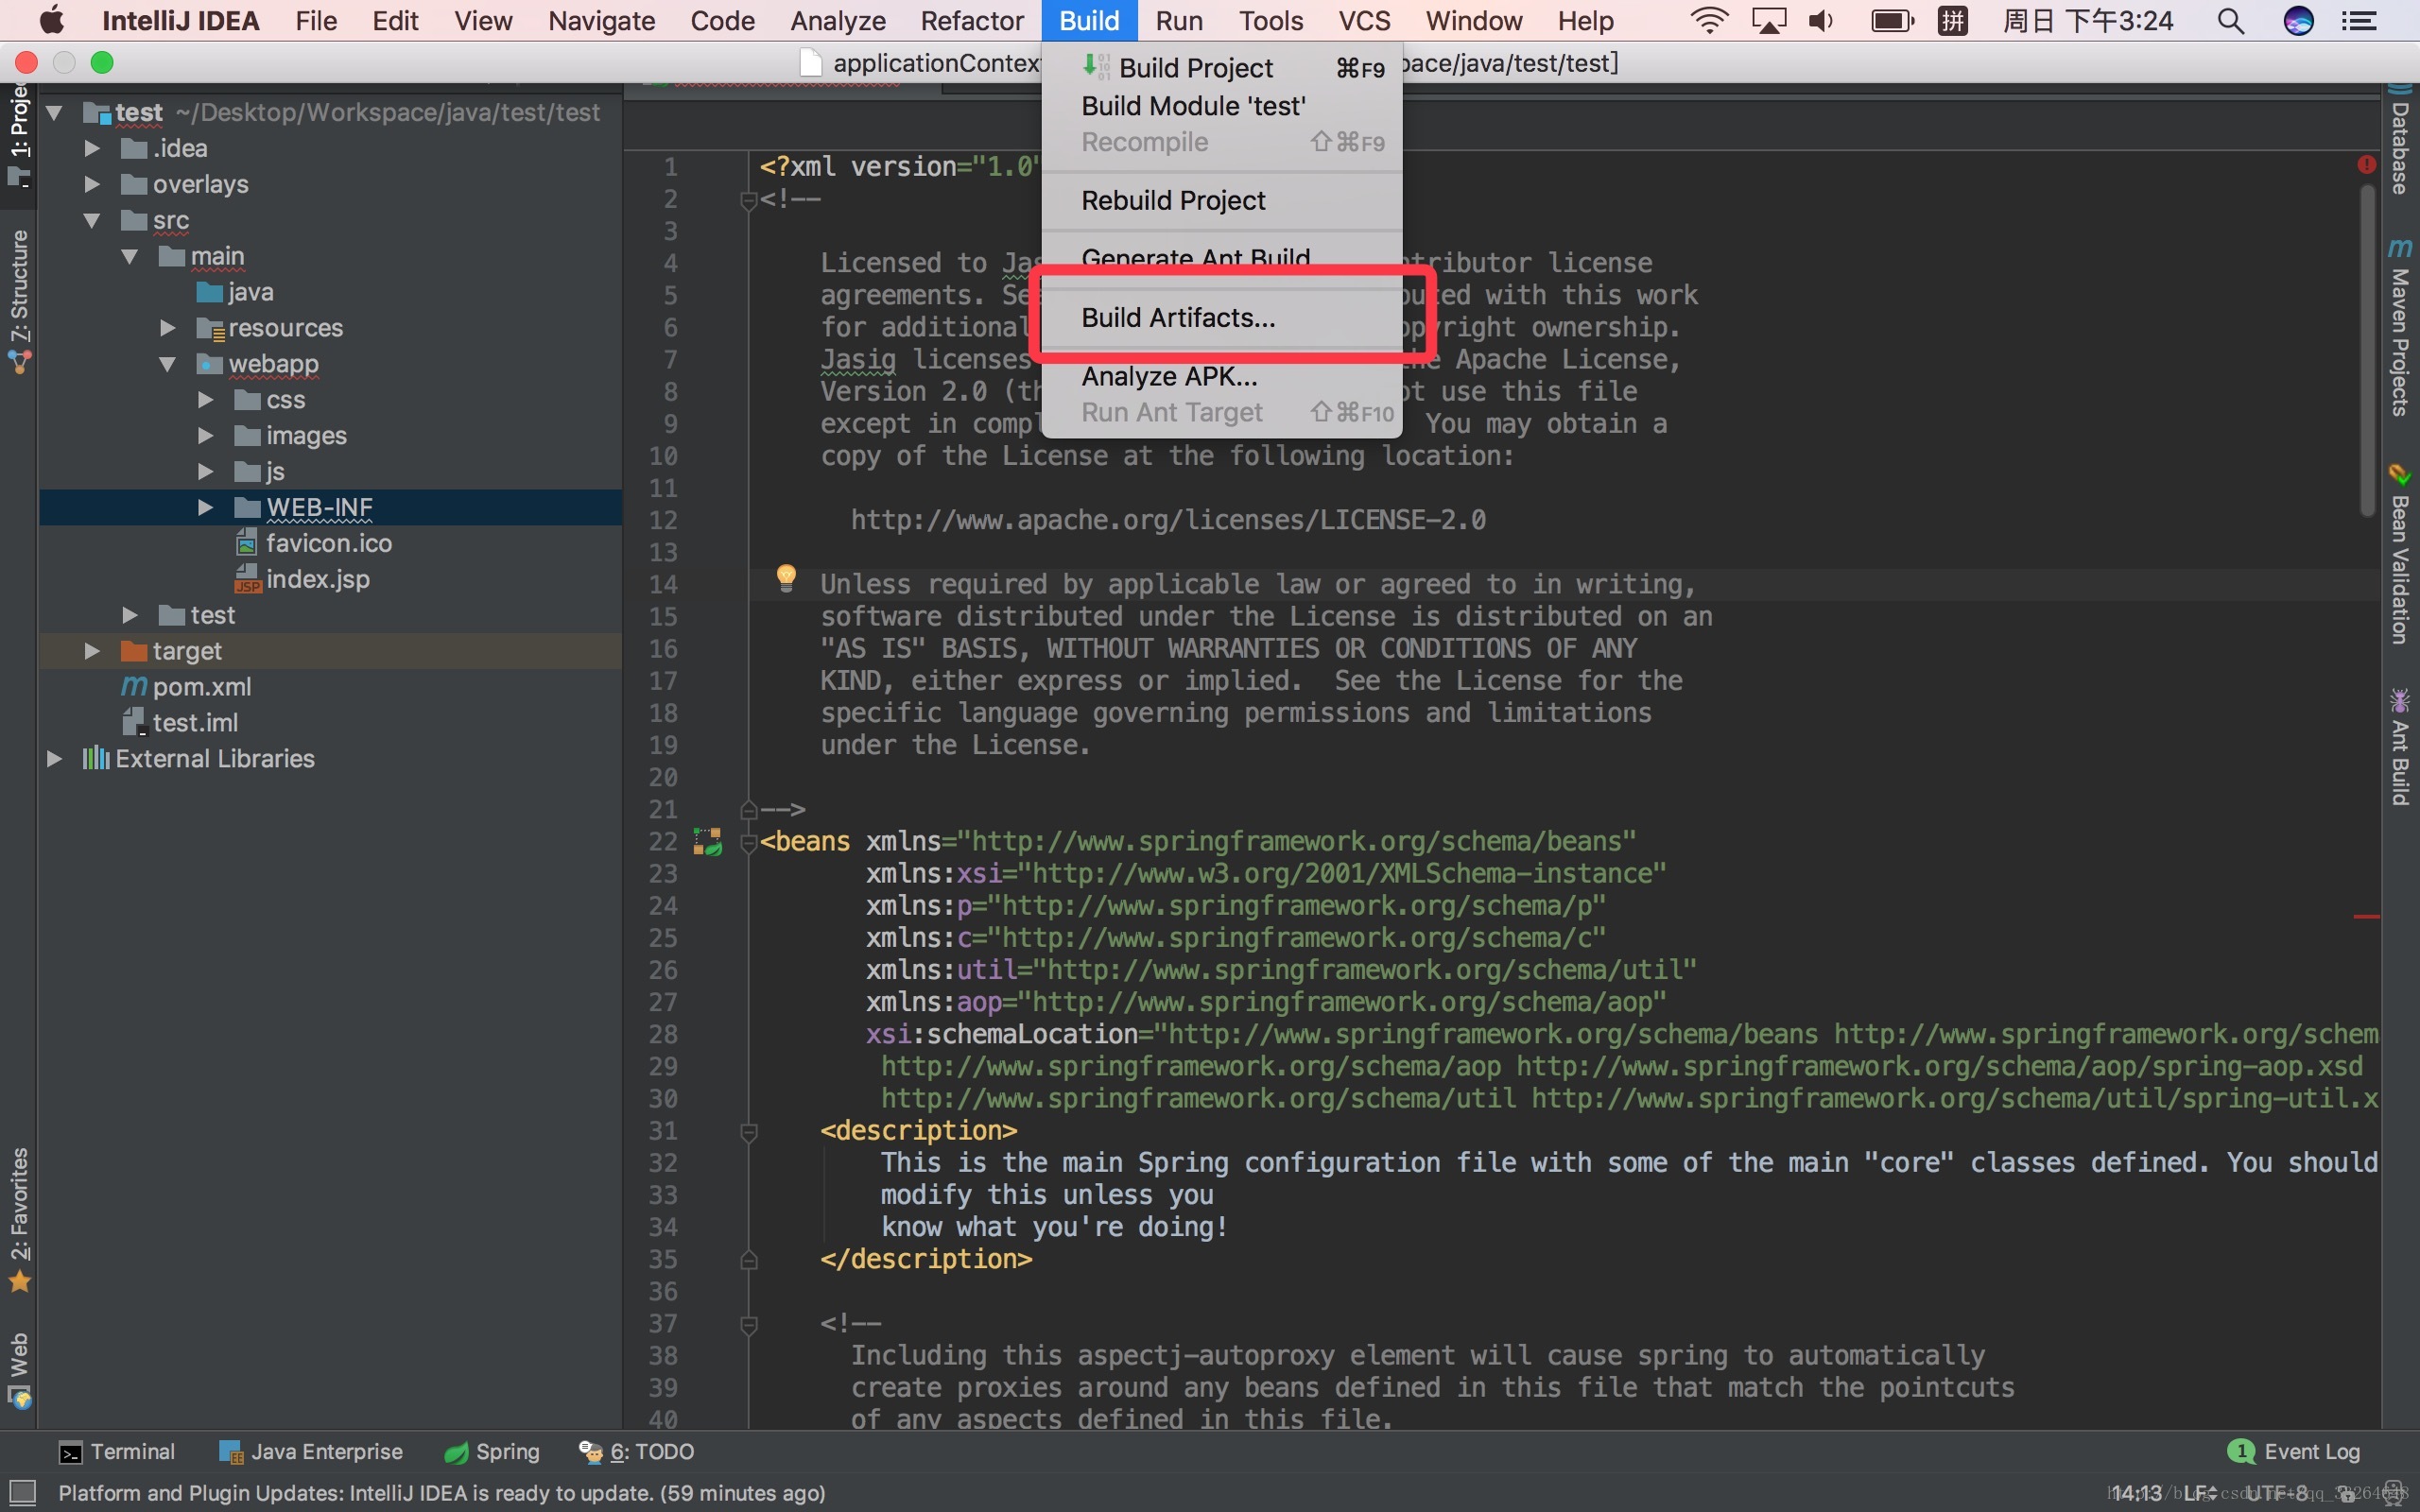Expand the resources folder

167,328
